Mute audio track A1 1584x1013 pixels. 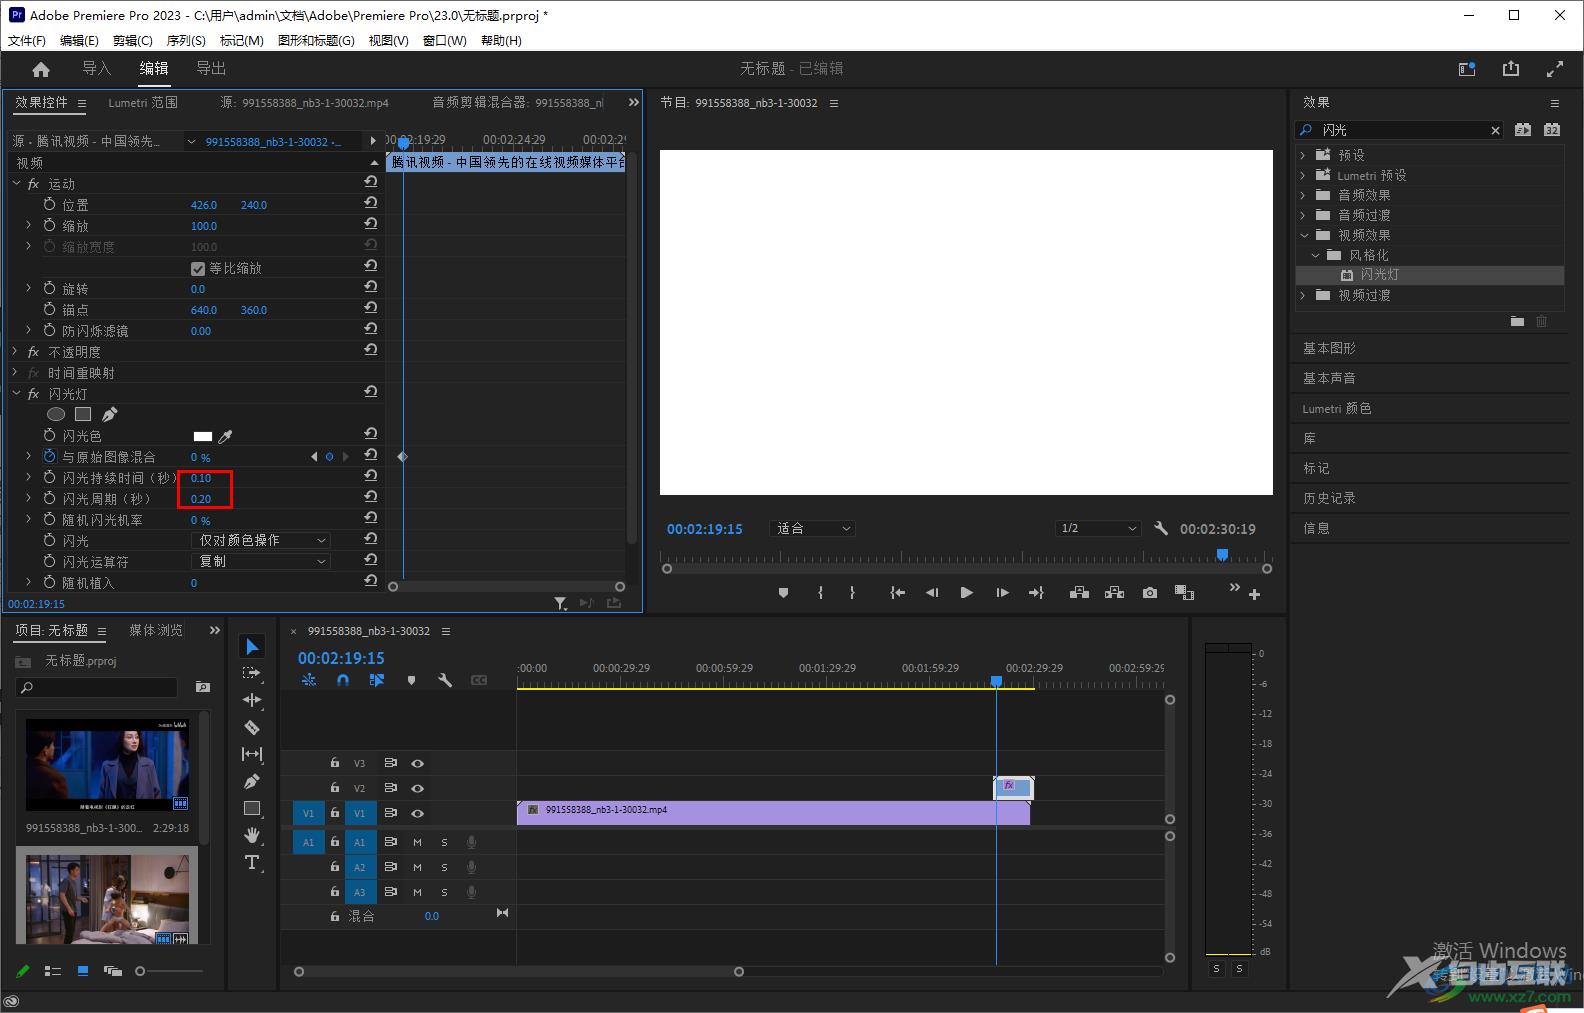[417, 842]
